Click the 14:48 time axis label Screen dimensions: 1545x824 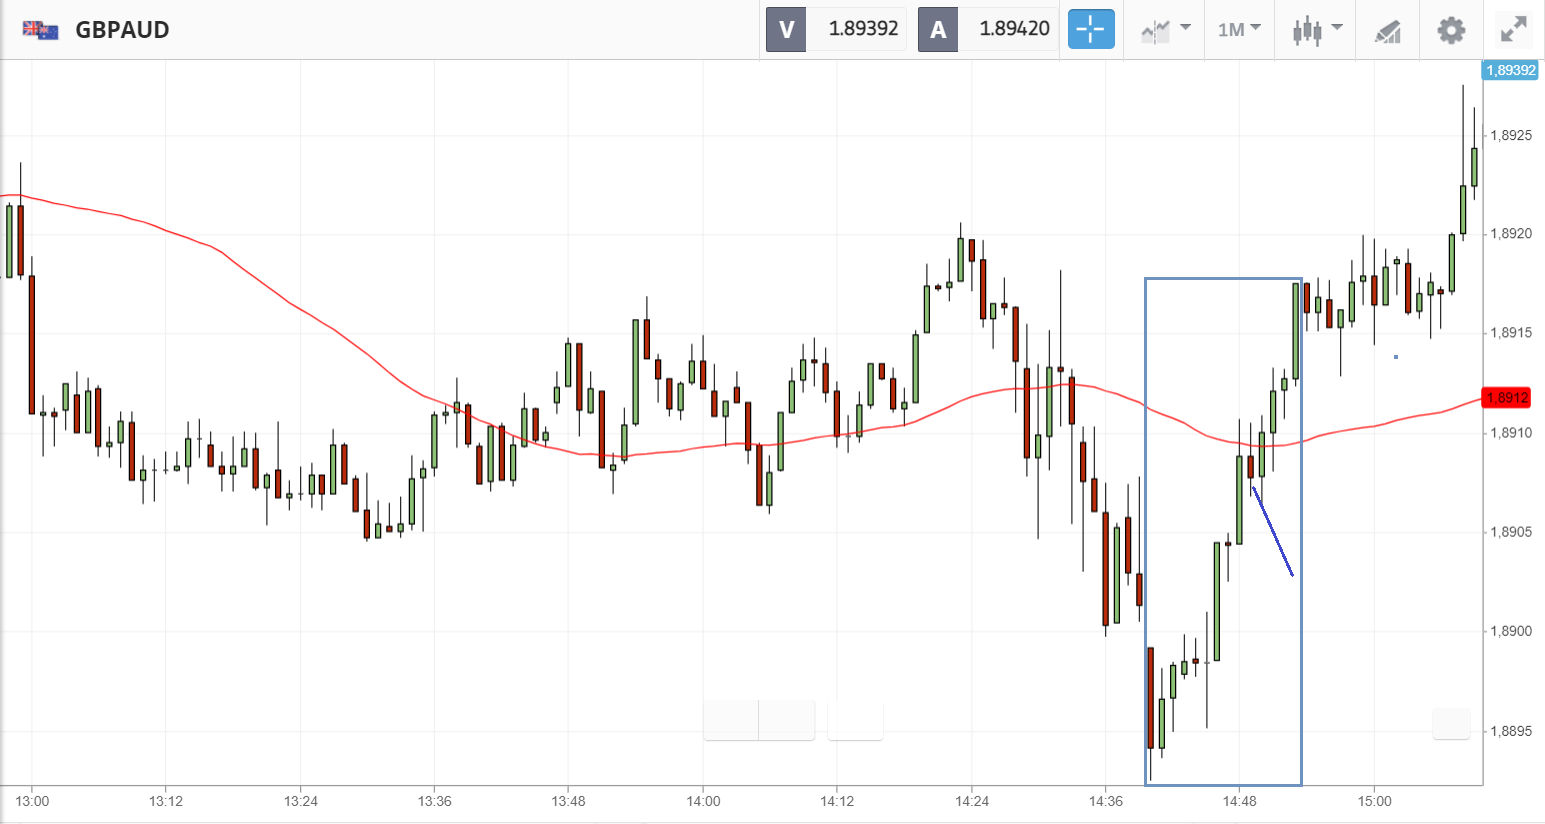[1239, 801]
